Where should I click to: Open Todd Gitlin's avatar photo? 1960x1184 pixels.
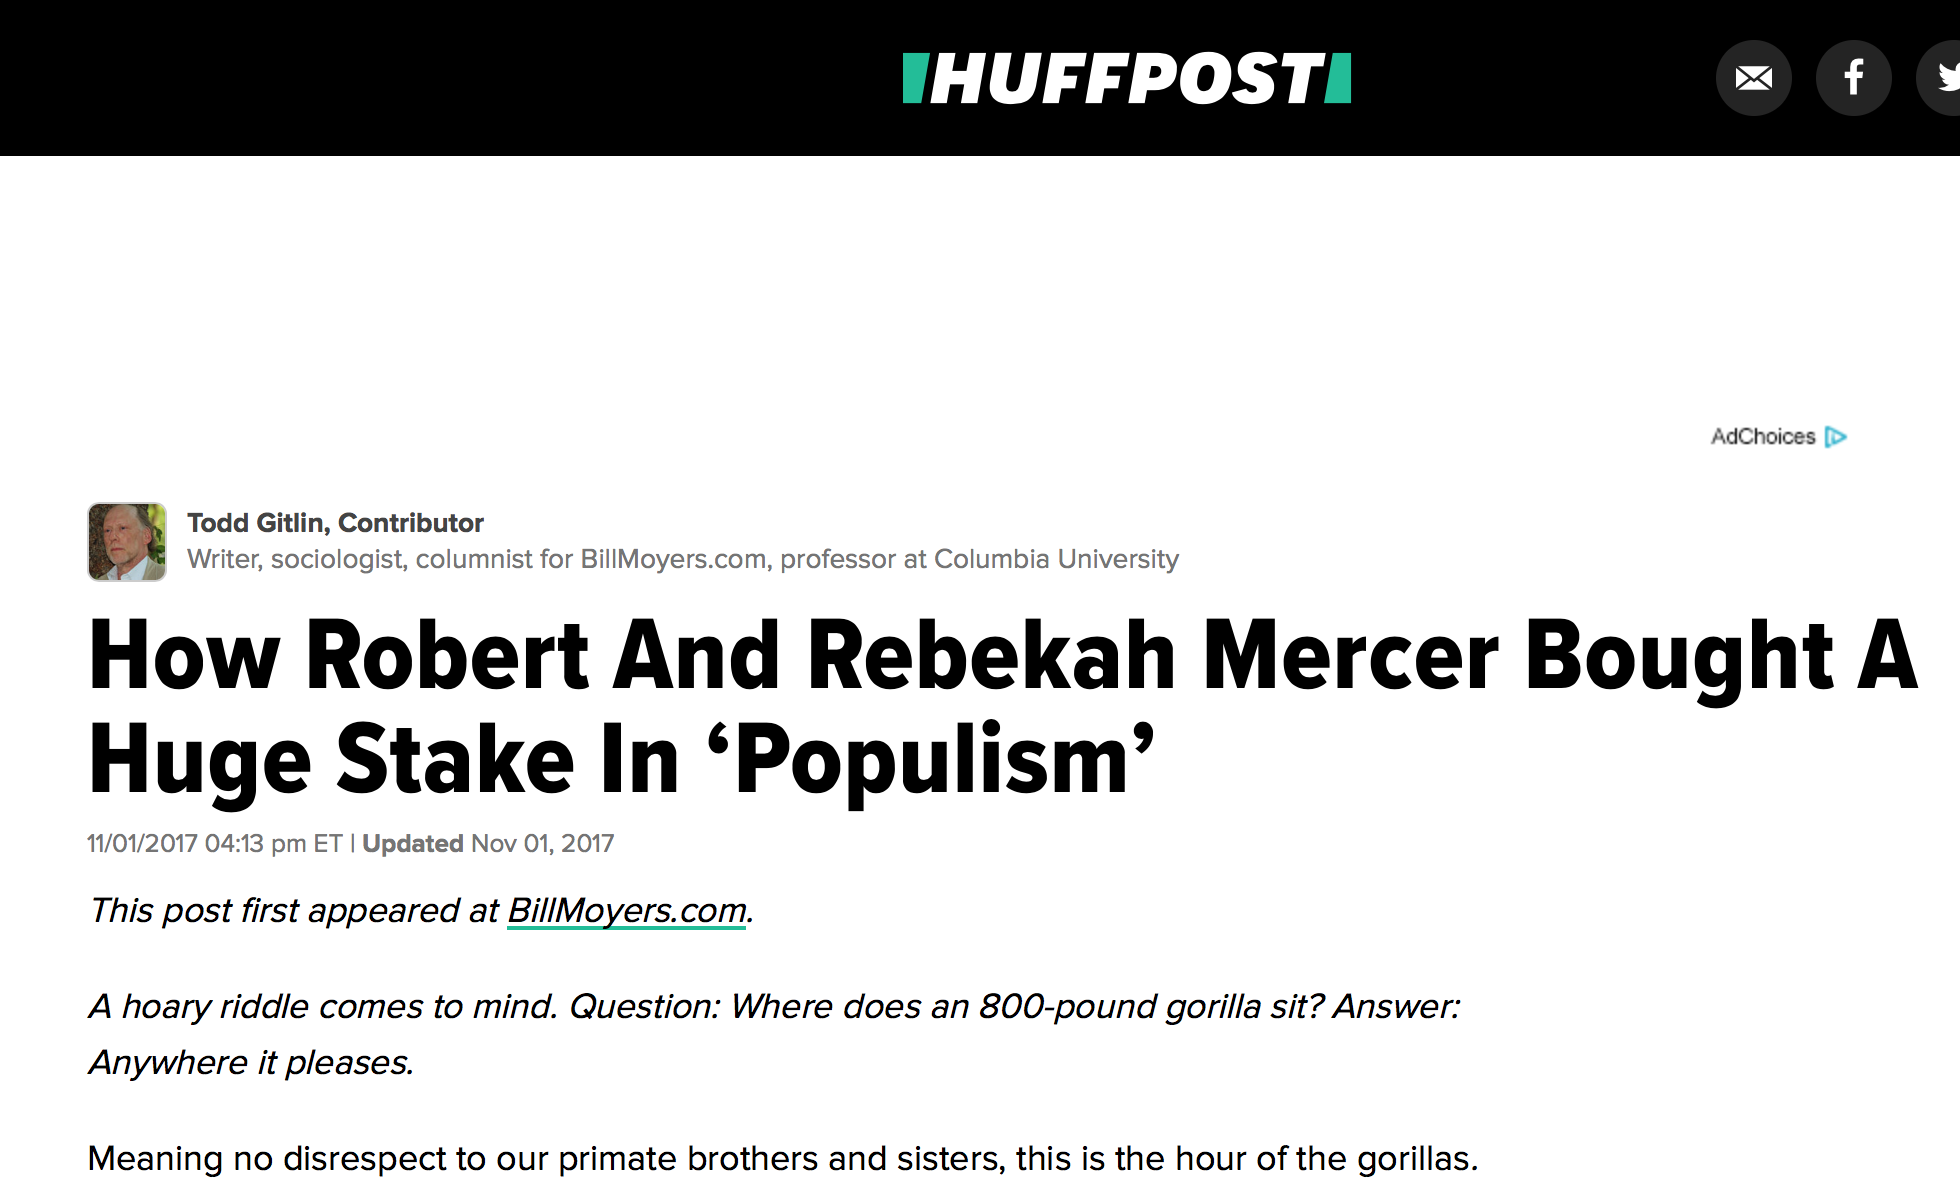click(127, 542)
